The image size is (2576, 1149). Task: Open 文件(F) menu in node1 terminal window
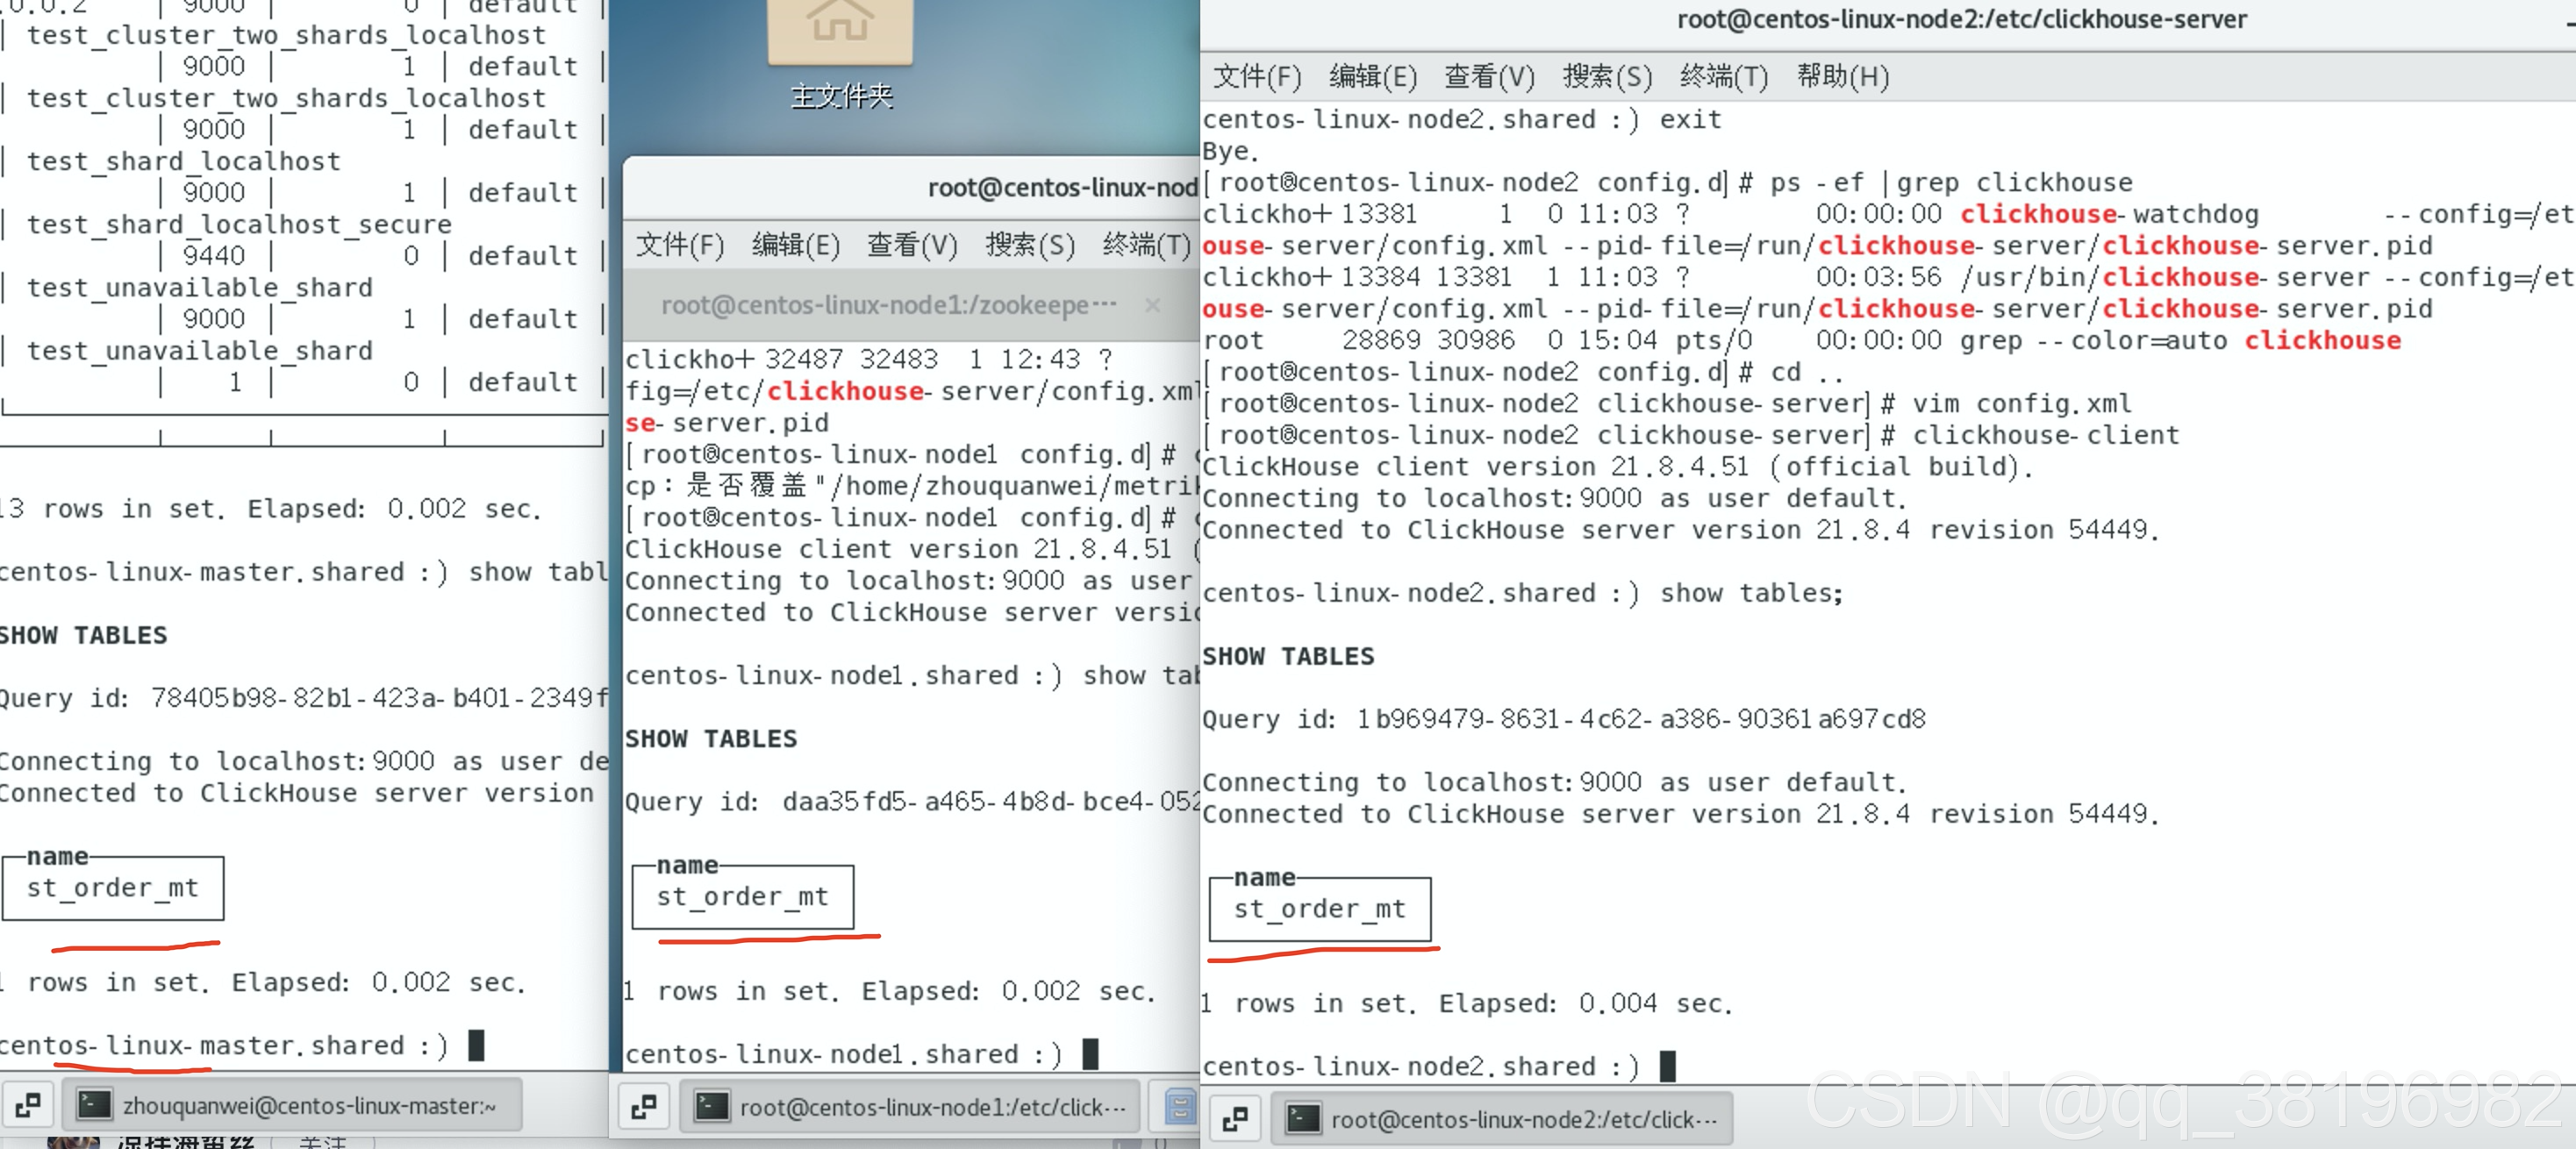[x=679, y=245]
